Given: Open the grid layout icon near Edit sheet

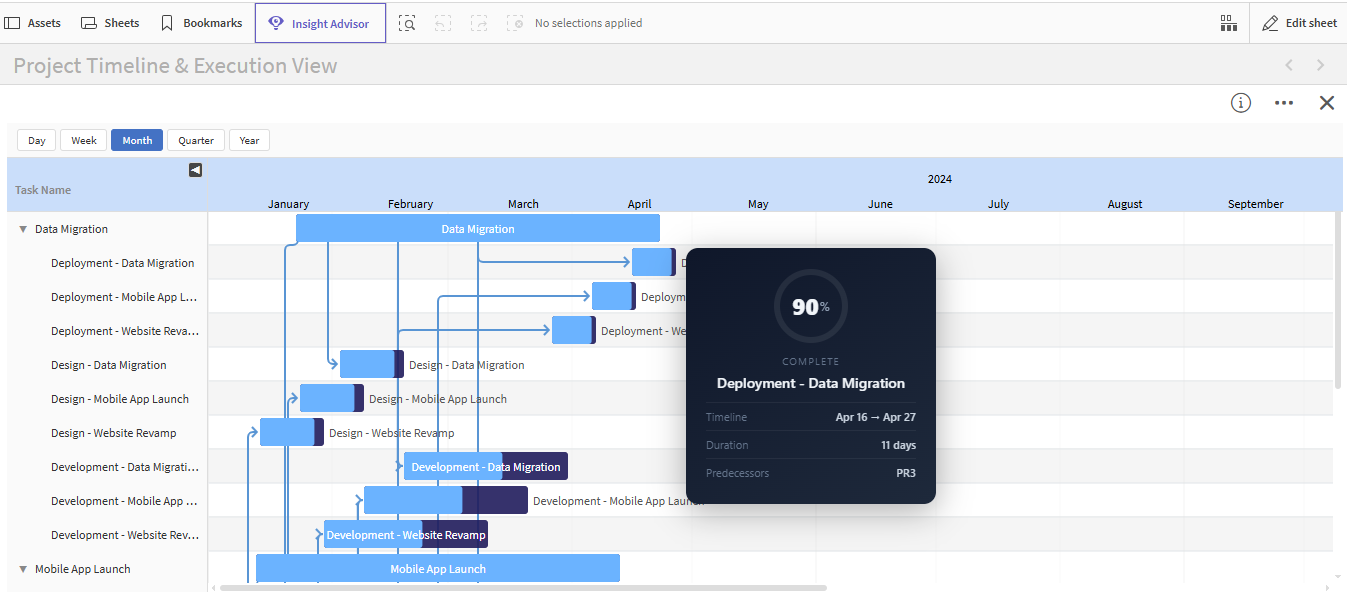Looking at the screenshot, I should 1229,23.
